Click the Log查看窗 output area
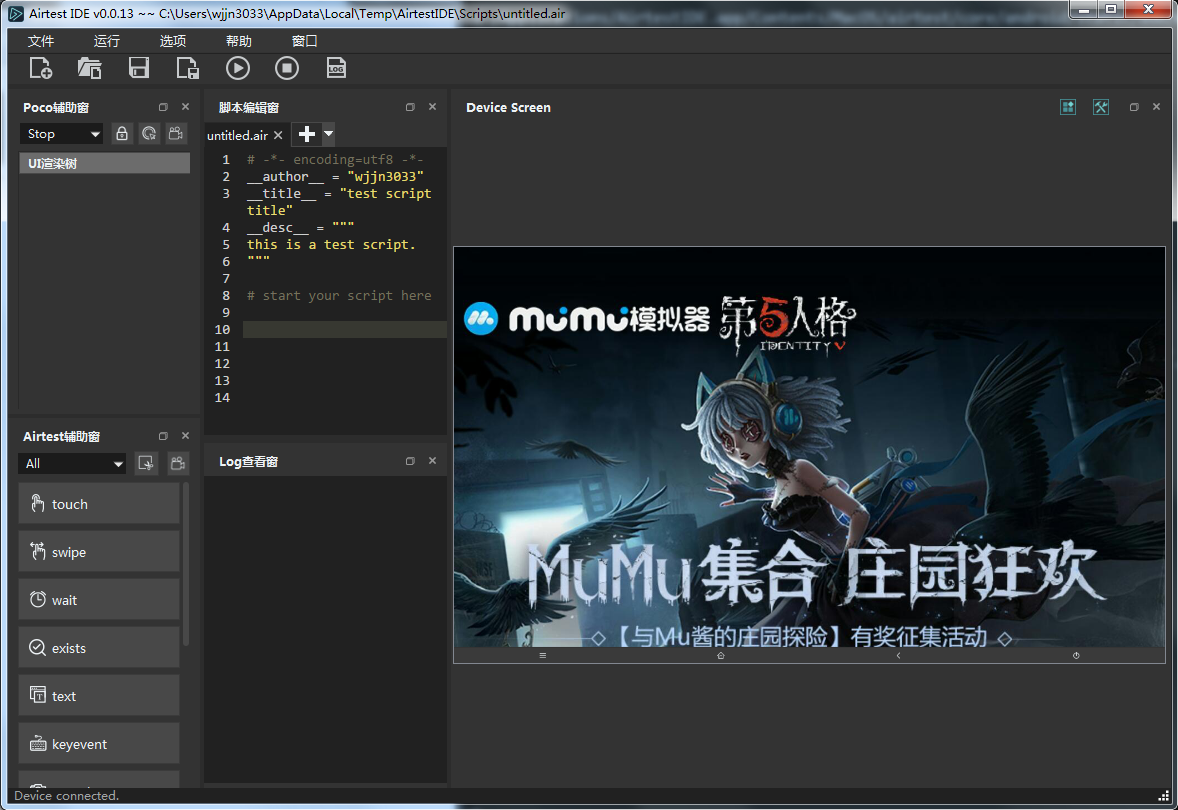 325,630
